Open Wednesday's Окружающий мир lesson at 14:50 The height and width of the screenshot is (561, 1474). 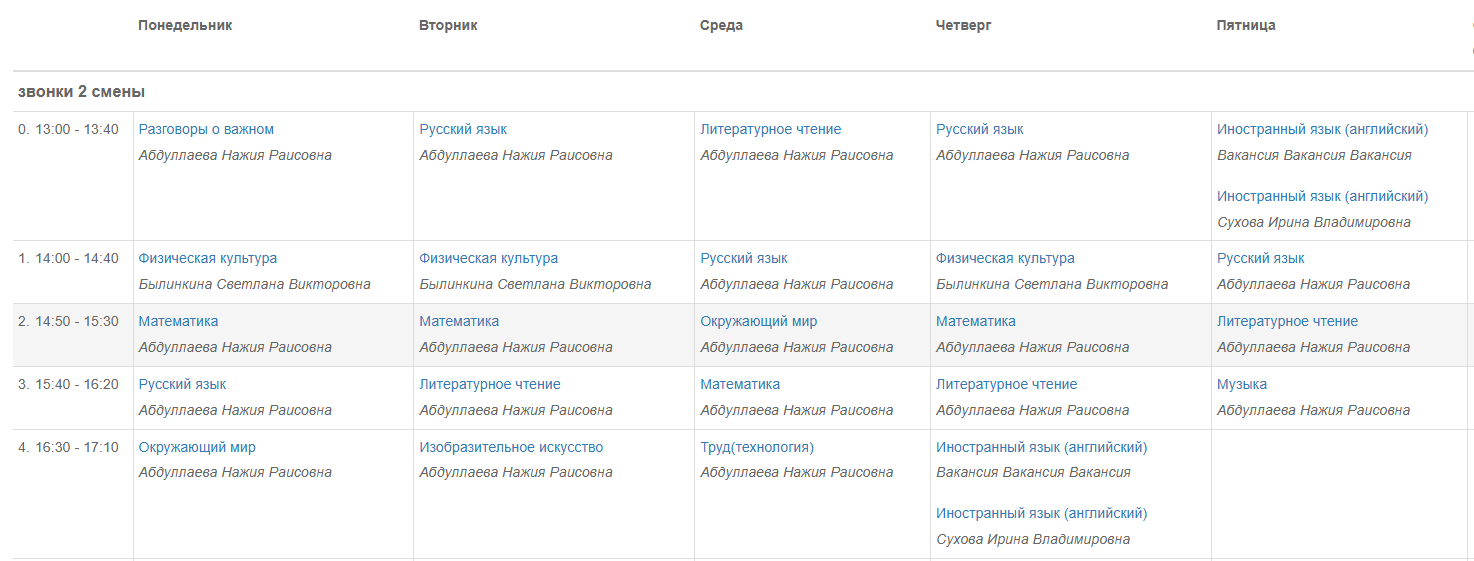(759, 321)
